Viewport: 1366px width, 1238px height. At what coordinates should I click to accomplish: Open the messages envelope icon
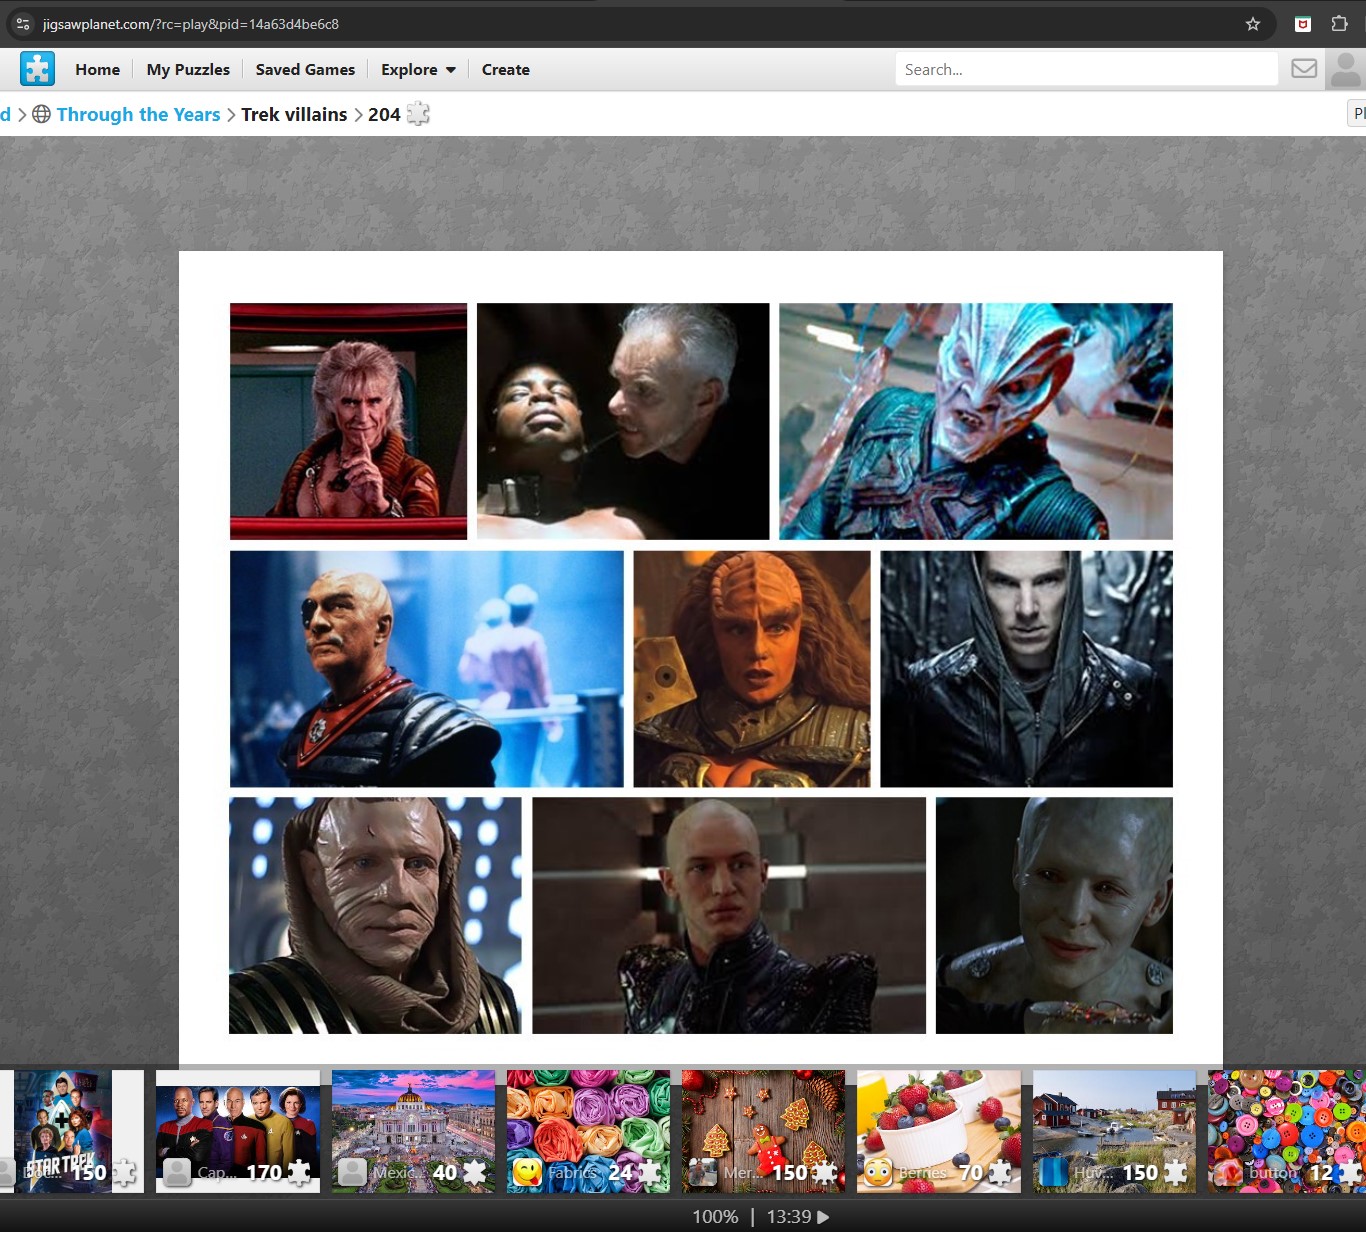(x=1303, y=69)
